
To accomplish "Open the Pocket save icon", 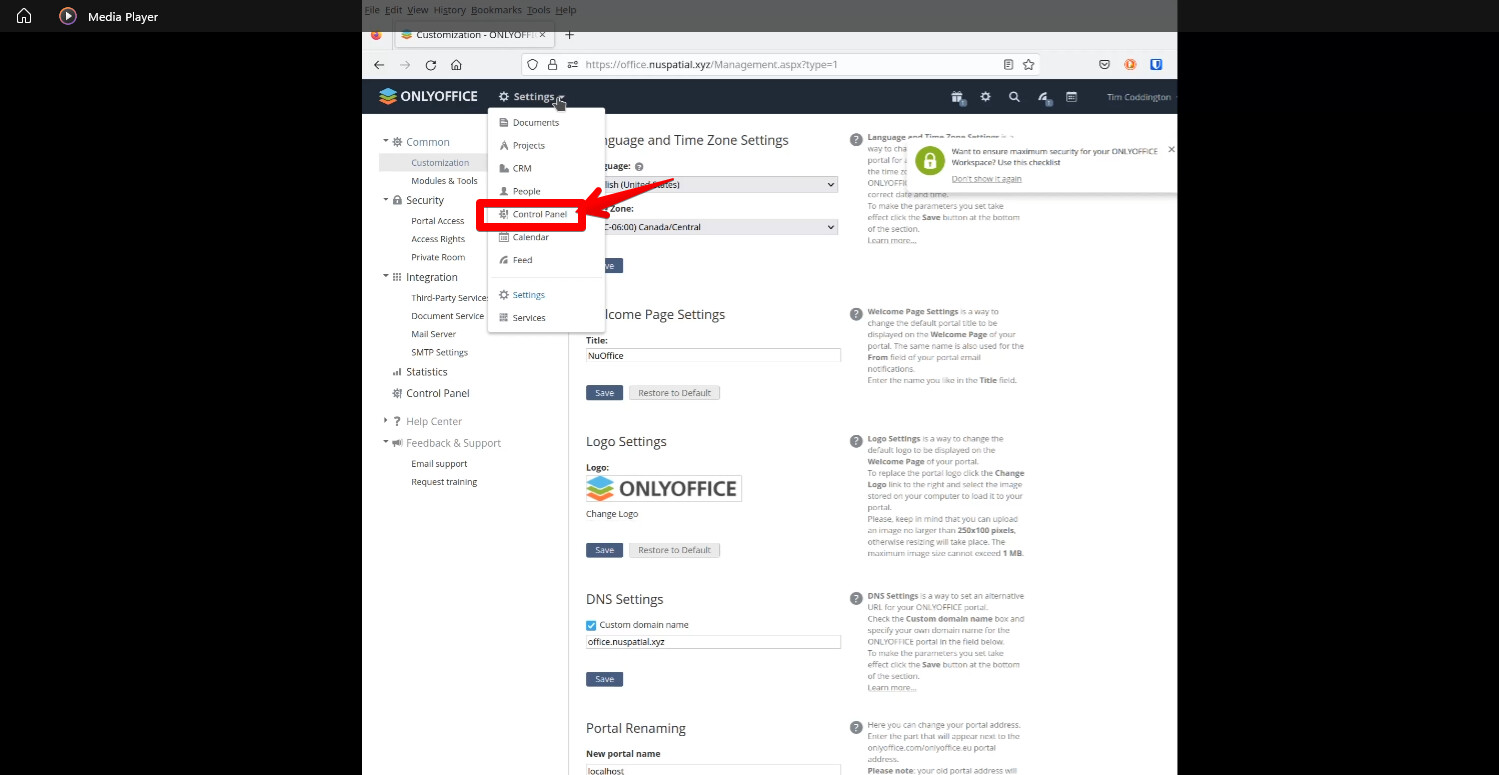I will coord(1104,64).
